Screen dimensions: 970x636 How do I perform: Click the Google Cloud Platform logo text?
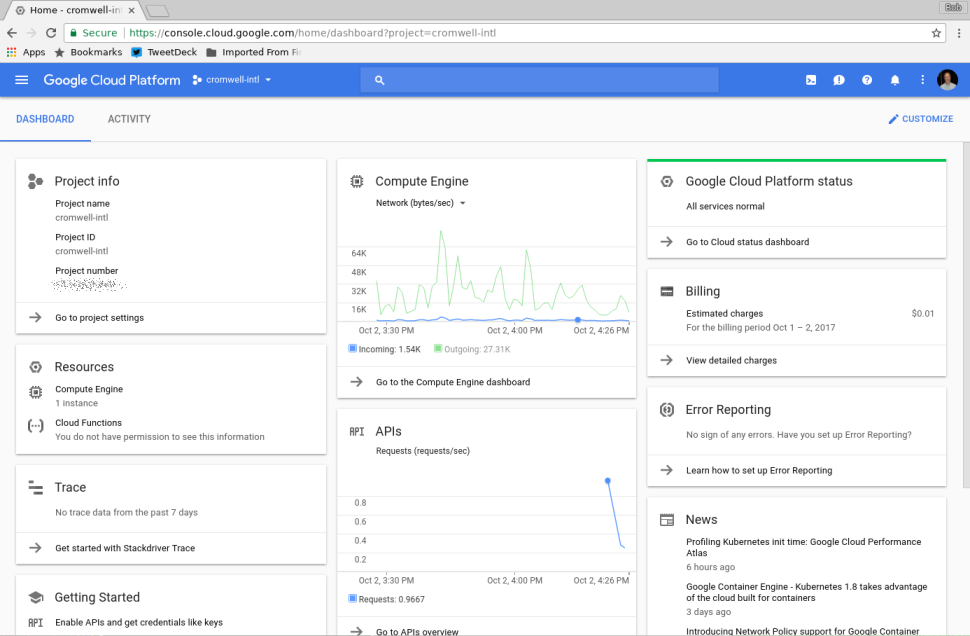(112, 80)
